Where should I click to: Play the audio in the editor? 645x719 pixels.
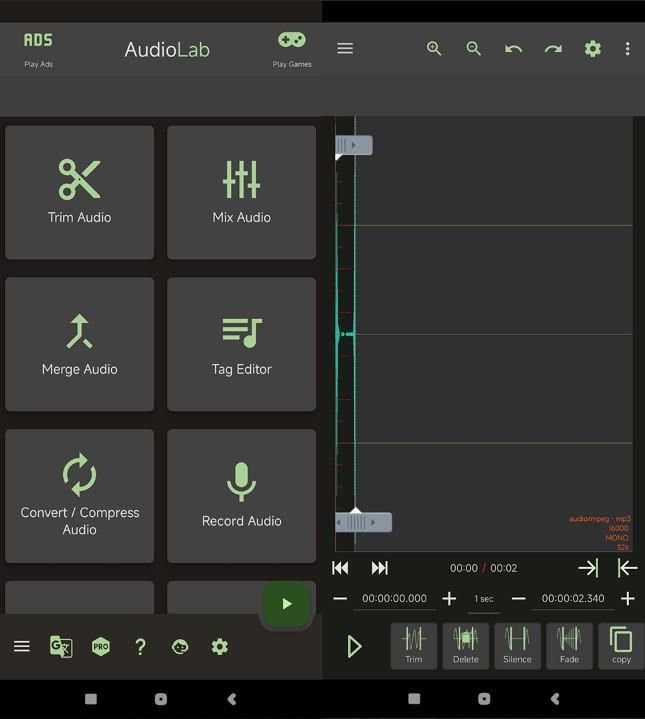pyautogui.click(x=354, y=647)
